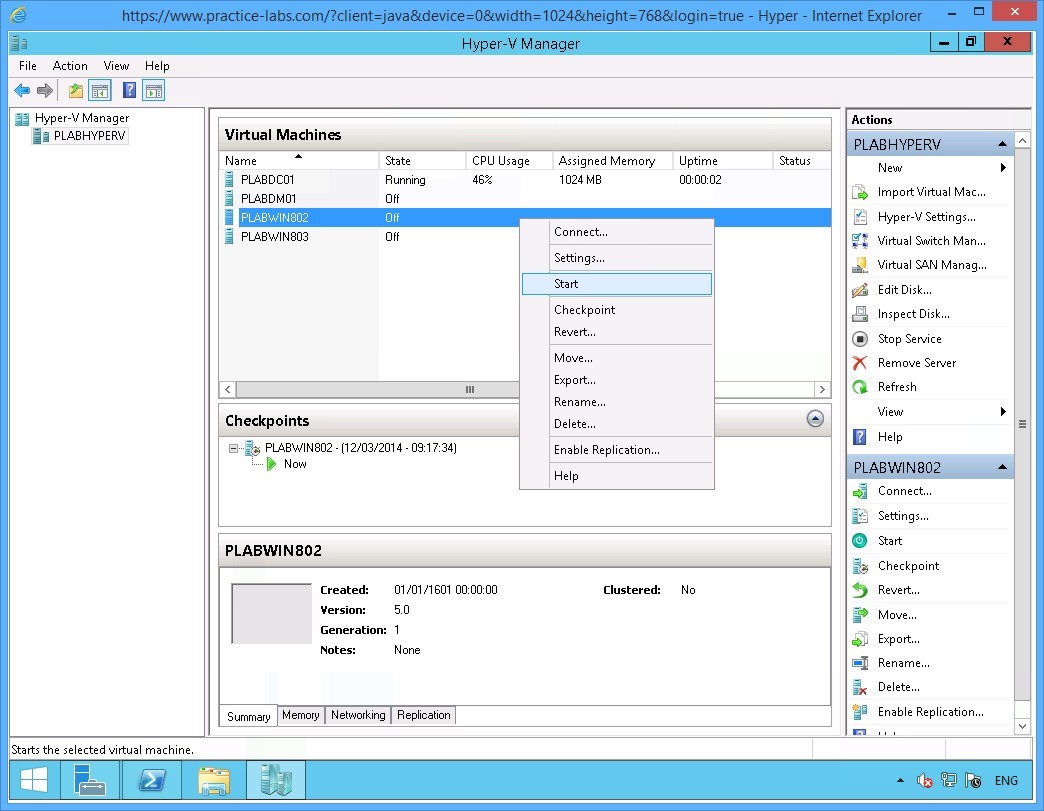The height and width of the screenshot is (811, 1044).
Task: Launch PowerShell from the taskbar
Action: (152, 780)
